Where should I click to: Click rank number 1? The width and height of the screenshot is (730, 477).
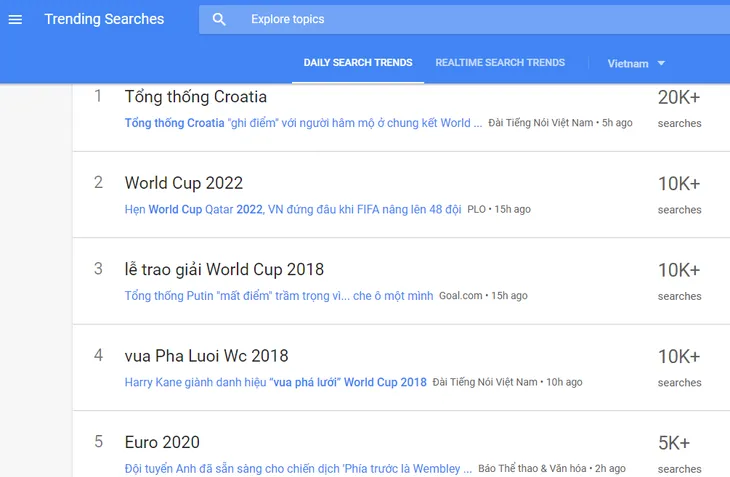pos(98,96)
